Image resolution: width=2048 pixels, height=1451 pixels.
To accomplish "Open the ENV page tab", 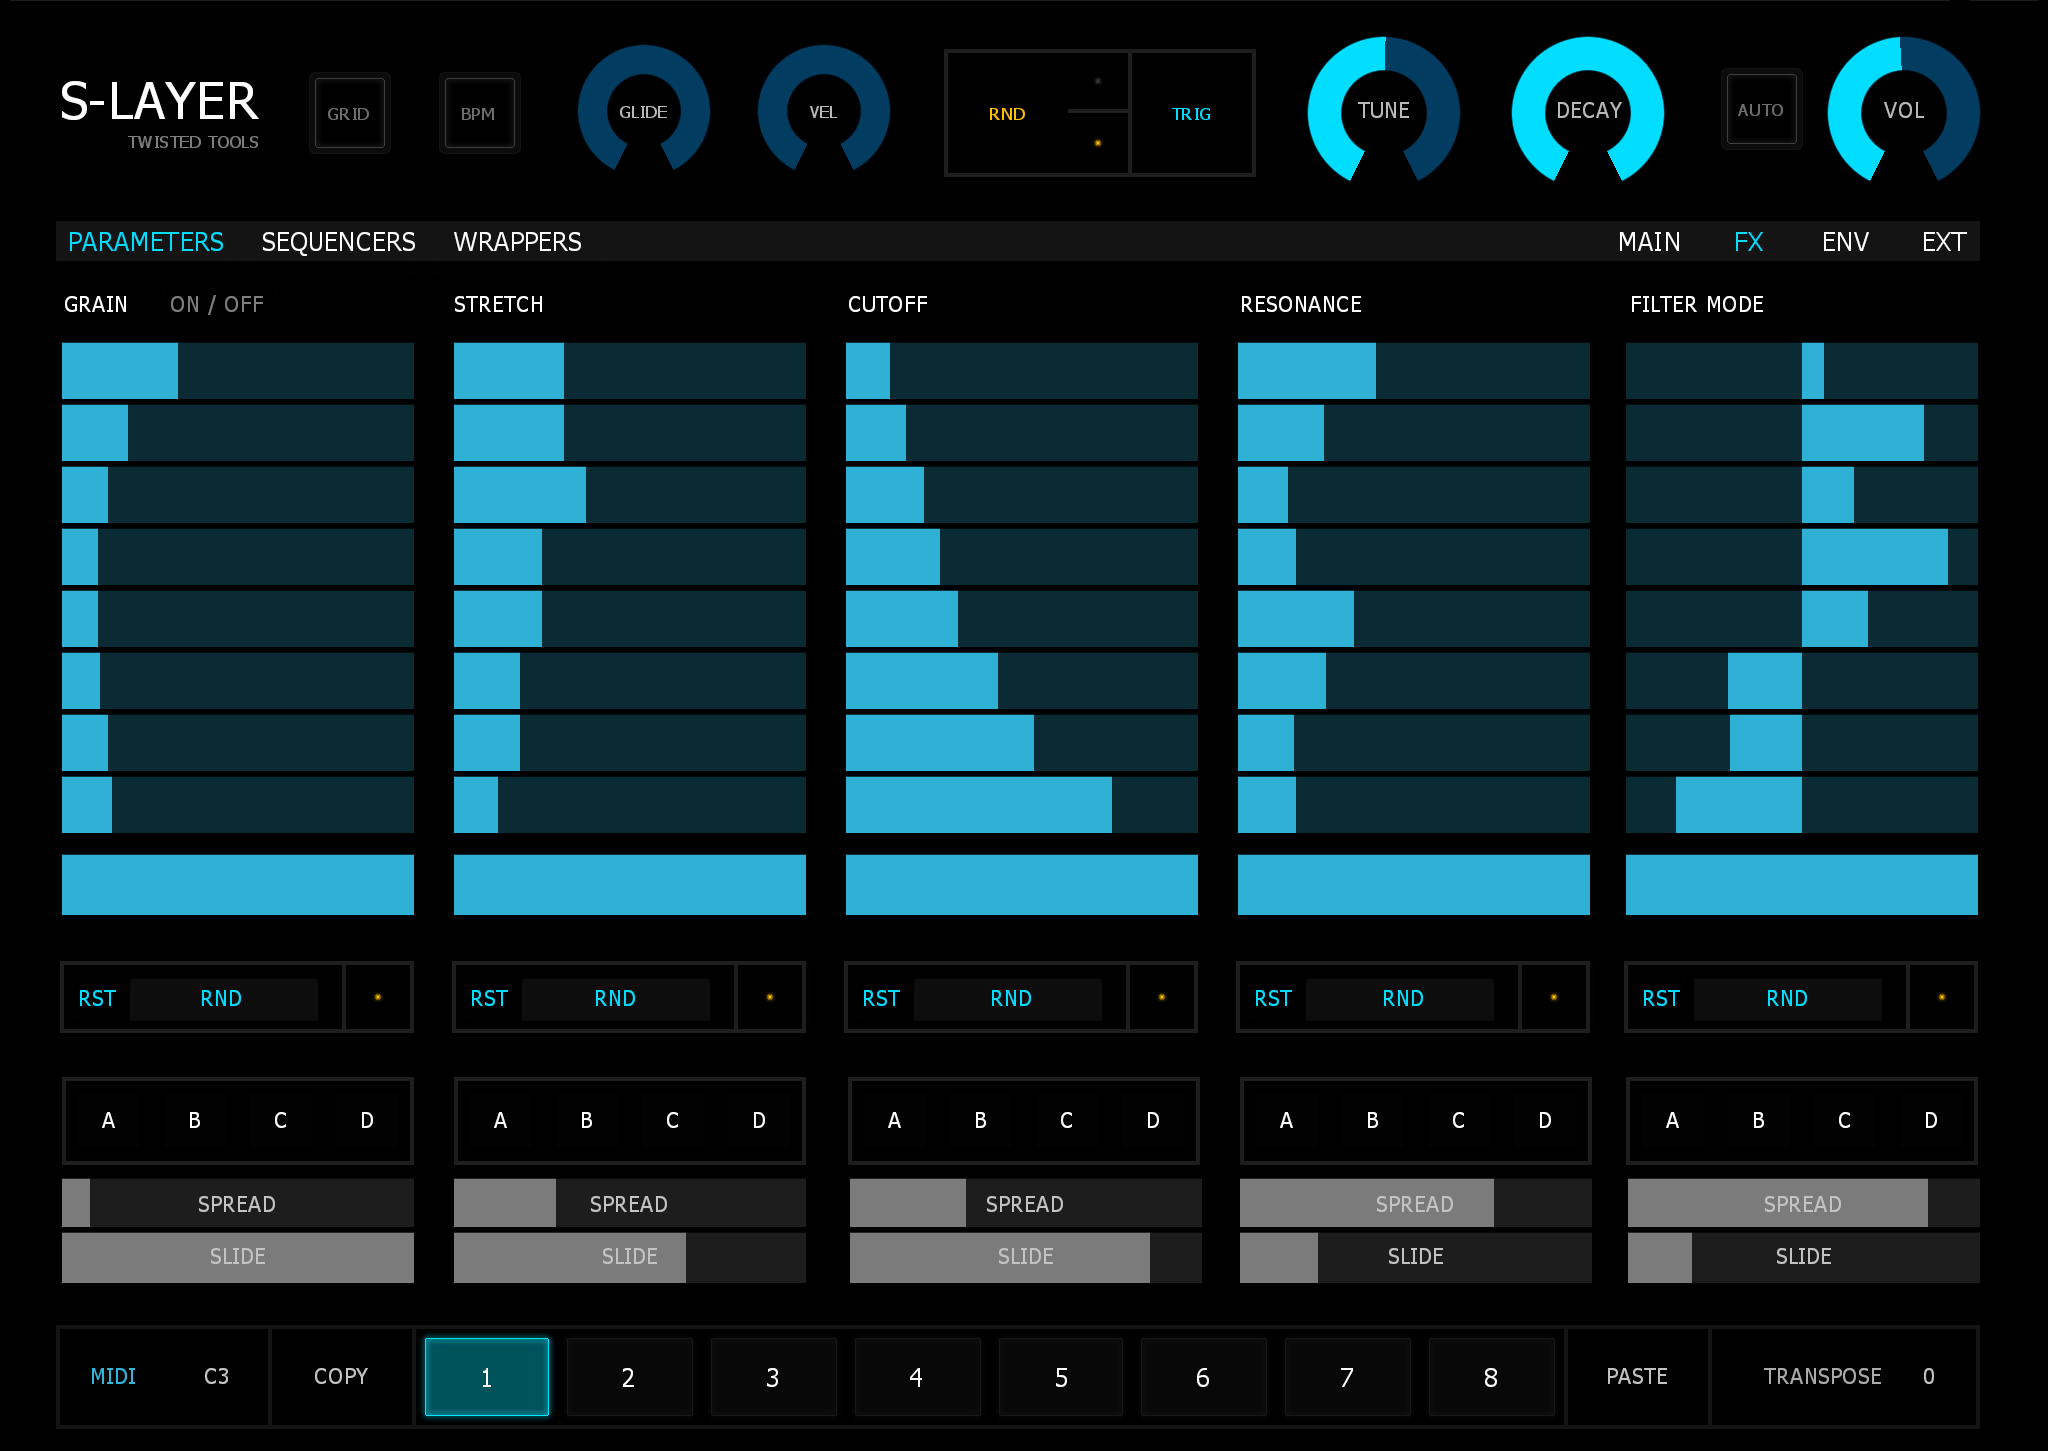I will [1844, 242].
